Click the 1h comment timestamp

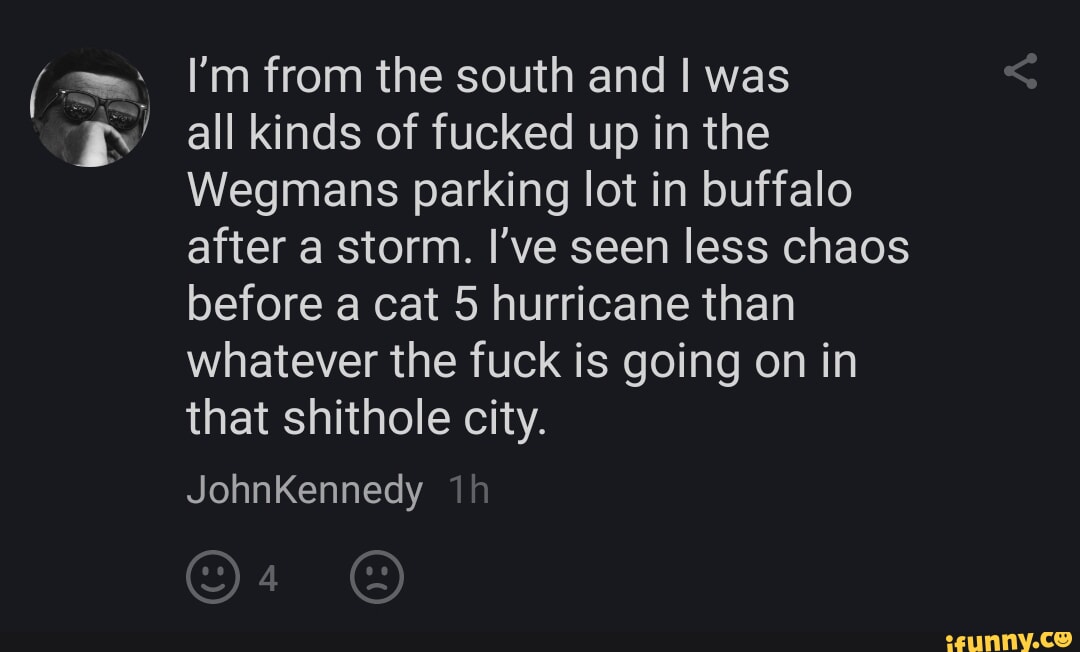click(x=468, y=491)
